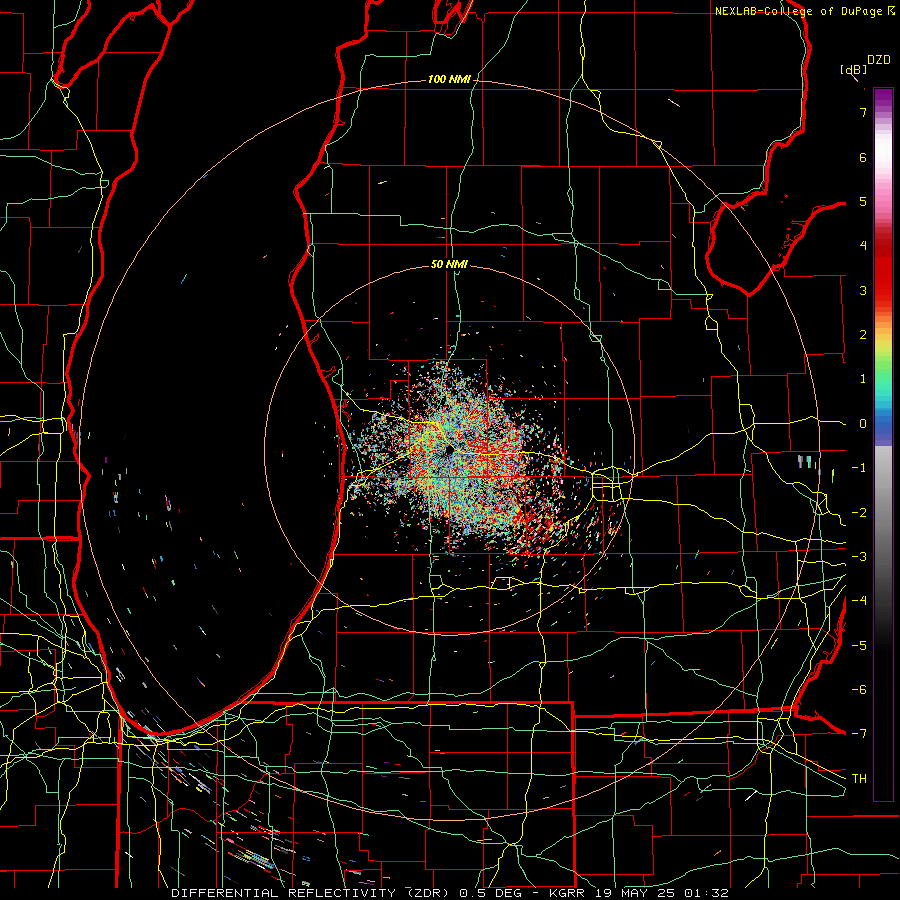
Task: Click the -4 value on the color scale
Action: 859,601
